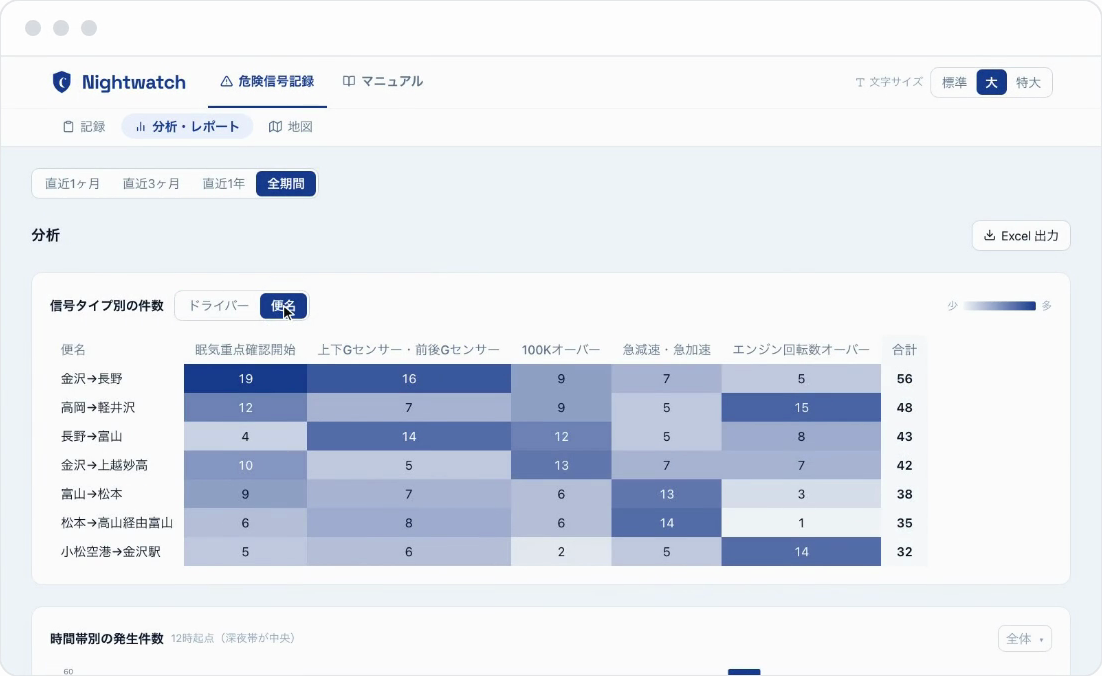Click total 43 for 長野→富山
The image size is (1102, 676).
tap(905, 436)
